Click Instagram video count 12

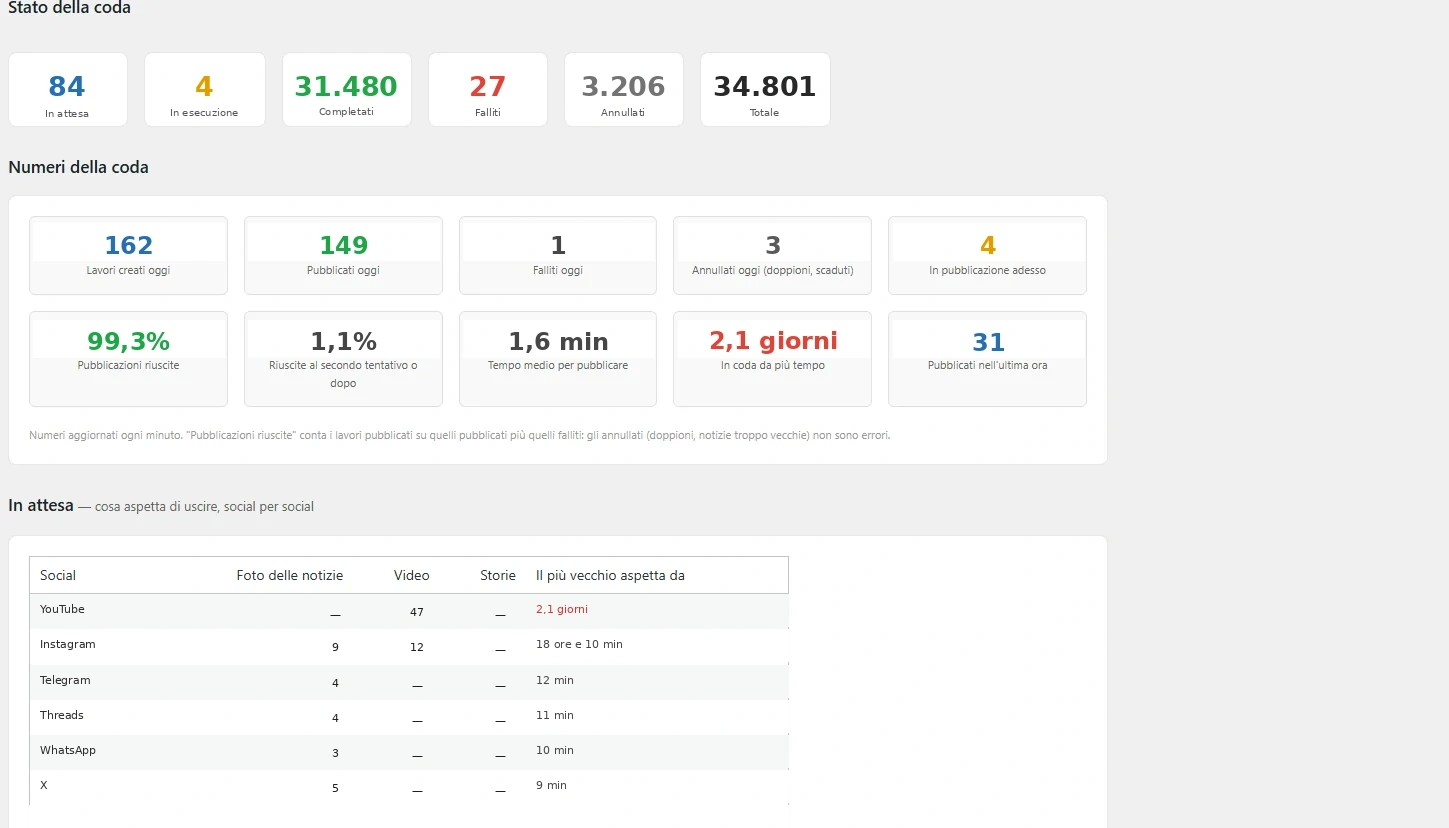click(417, 647)
